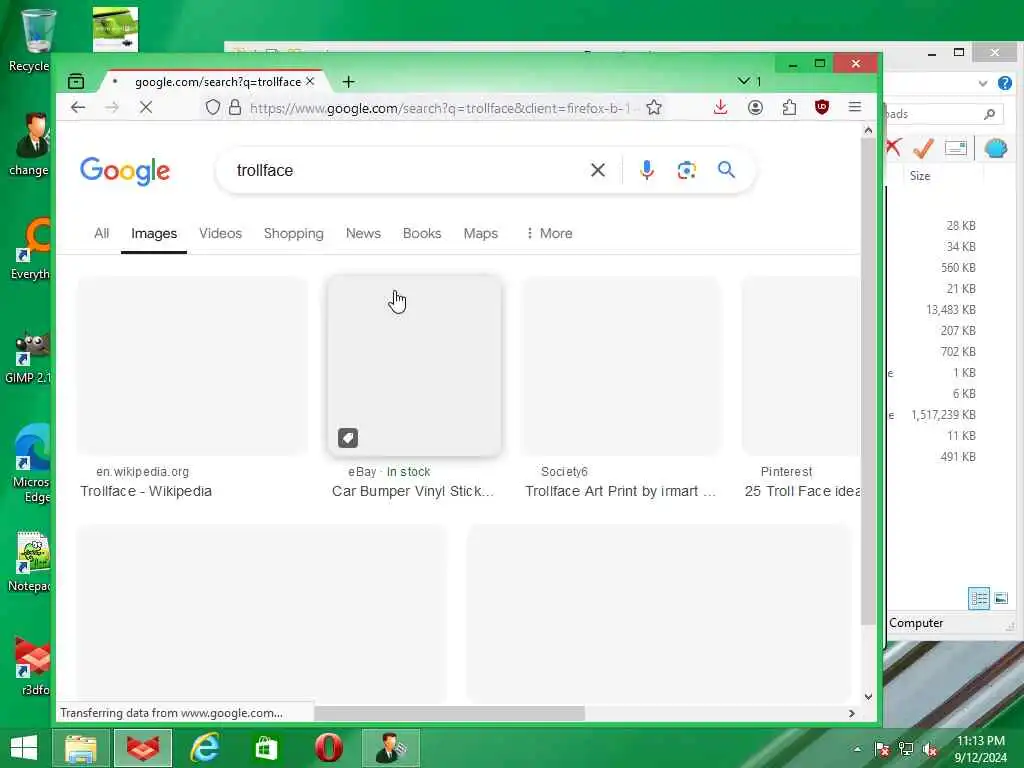Clear the trollface search text
Screen dimensions: 1024x768
point(598,170)
